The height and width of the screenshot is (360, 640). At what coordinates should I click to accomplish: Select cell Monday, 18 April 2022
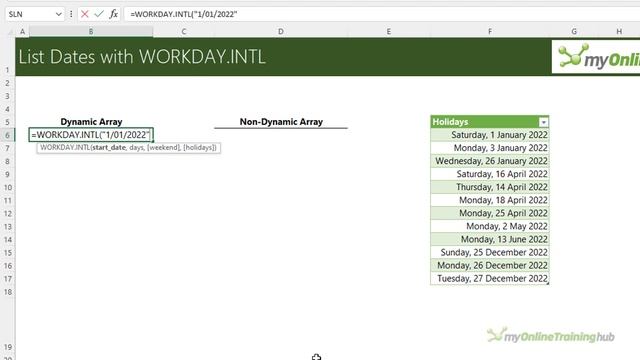pos(489,200)
